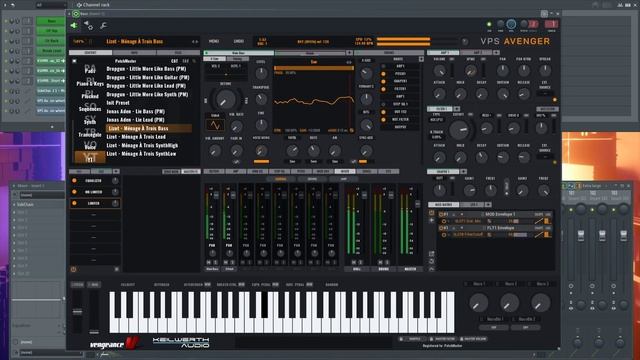Adjust the Macro 2 knob
The width and height of the screenshot is (640, 360).
509,303
